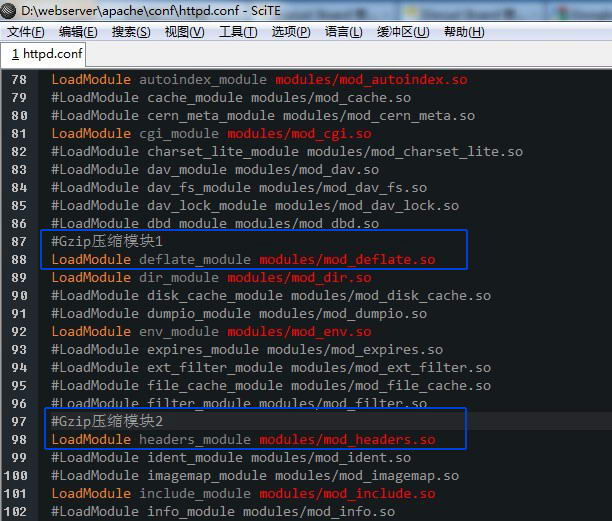612x521 pixels.
Task: Open the 工具(T) menu
Action: pyautogui.click(x=238, y=32)
